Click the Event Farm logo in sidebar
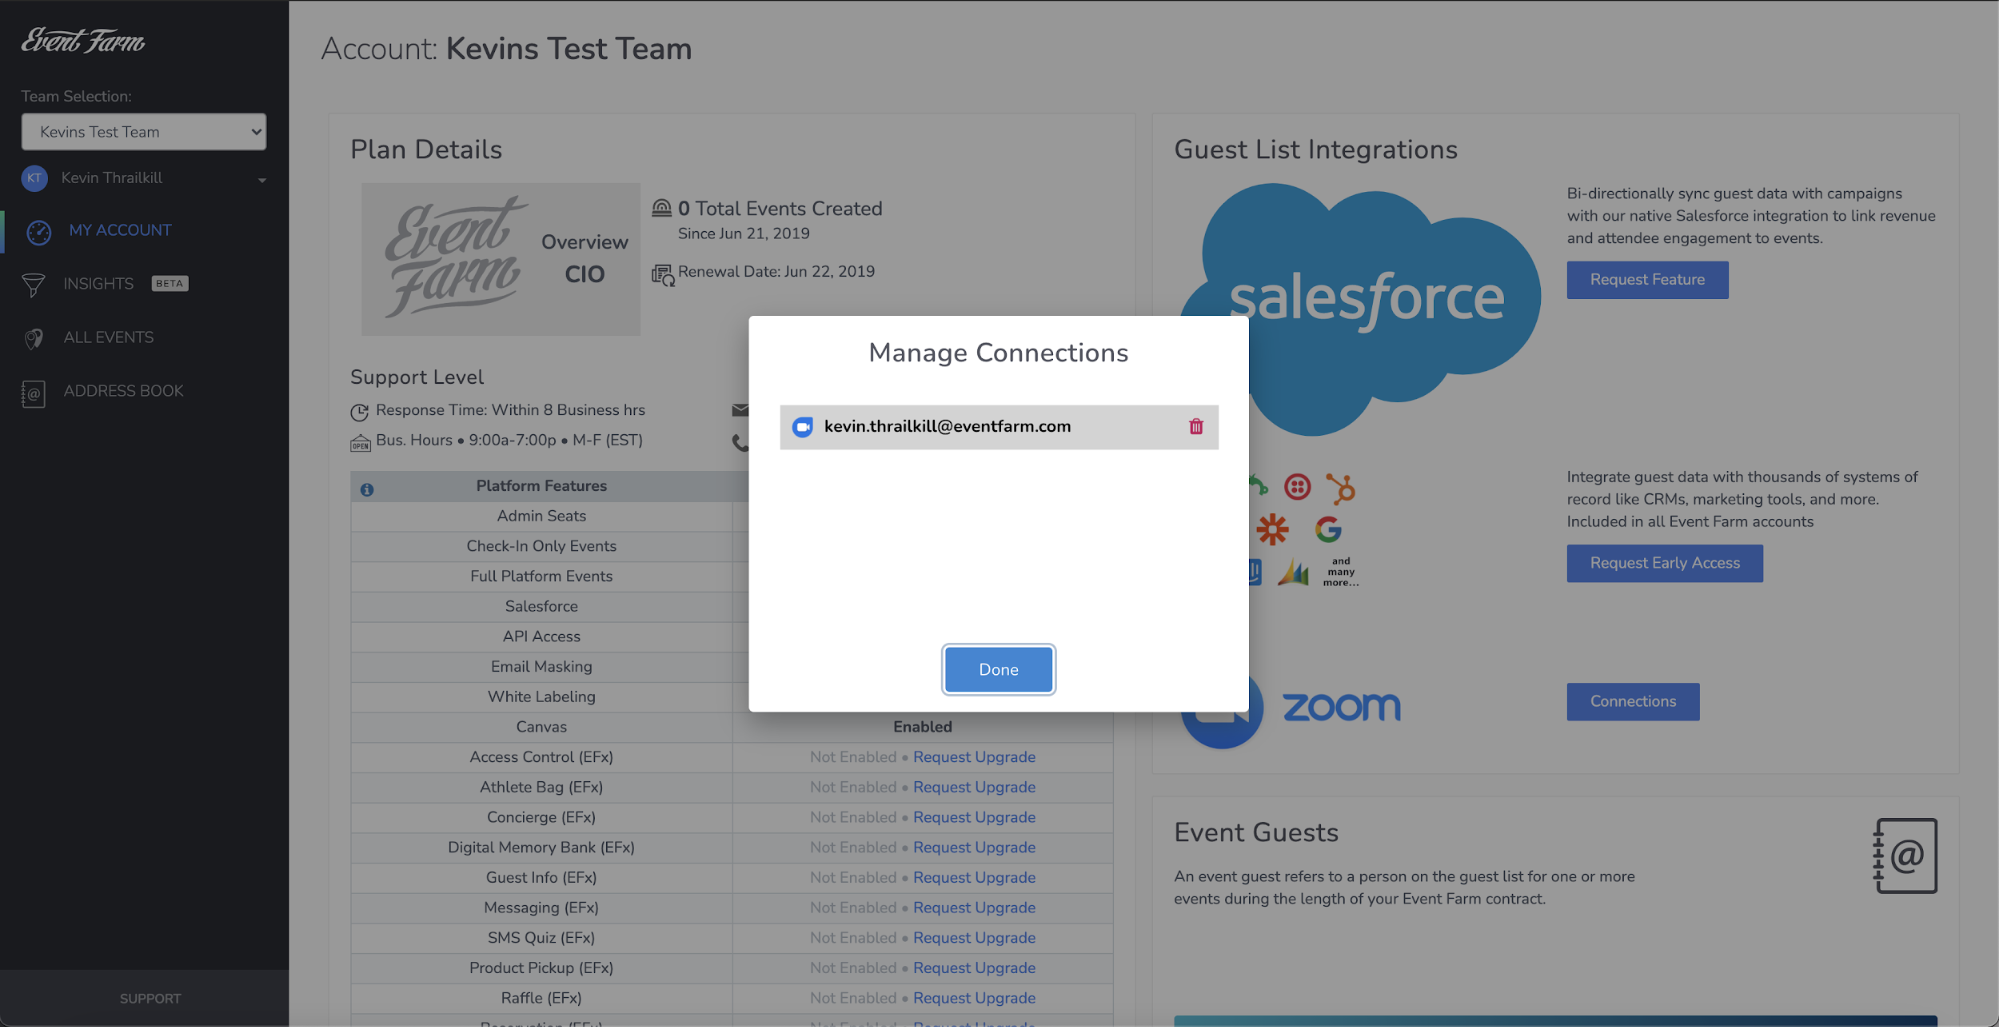 coord(84,41)
